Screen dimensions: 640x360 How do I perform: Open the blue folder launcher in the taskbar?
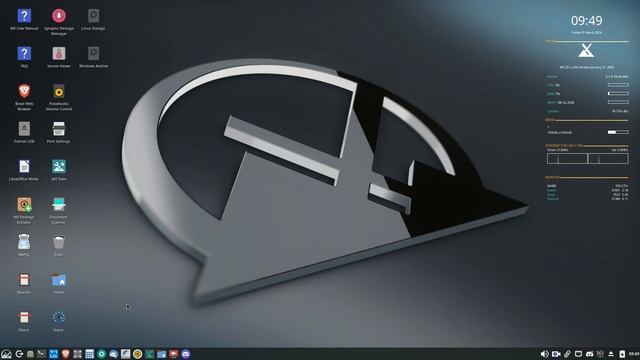162,354
